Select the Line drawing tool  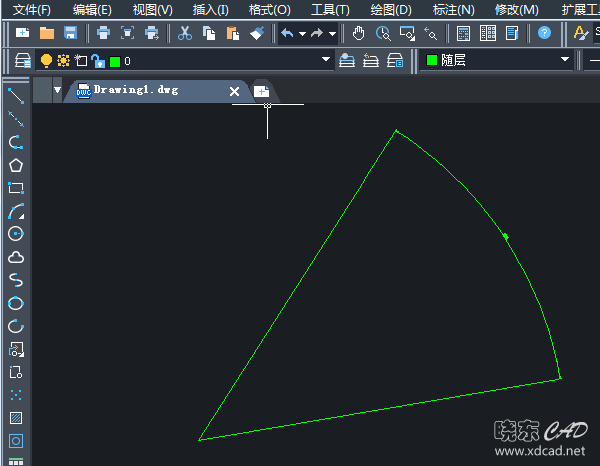pyautogui.click(x=16, y=96)
